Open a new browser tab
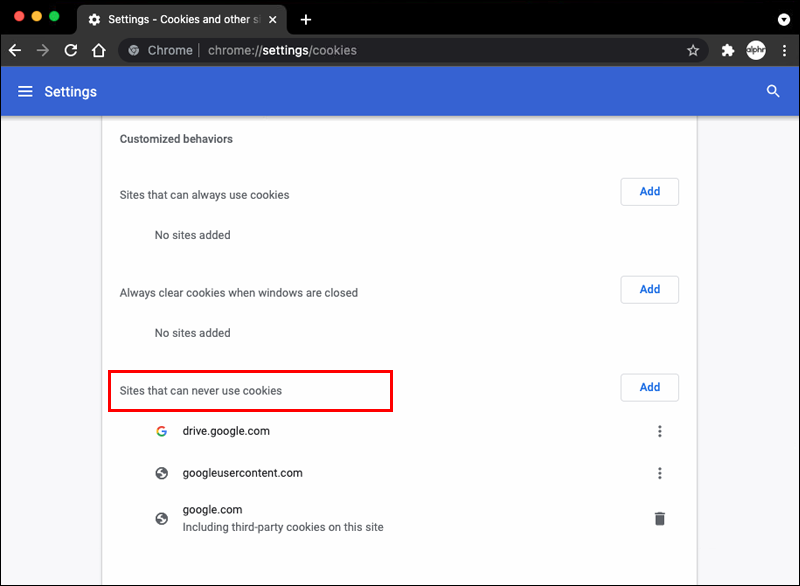The width and height of the screenshot is (800, 586). pyautogui.click(x=306, y=20)
